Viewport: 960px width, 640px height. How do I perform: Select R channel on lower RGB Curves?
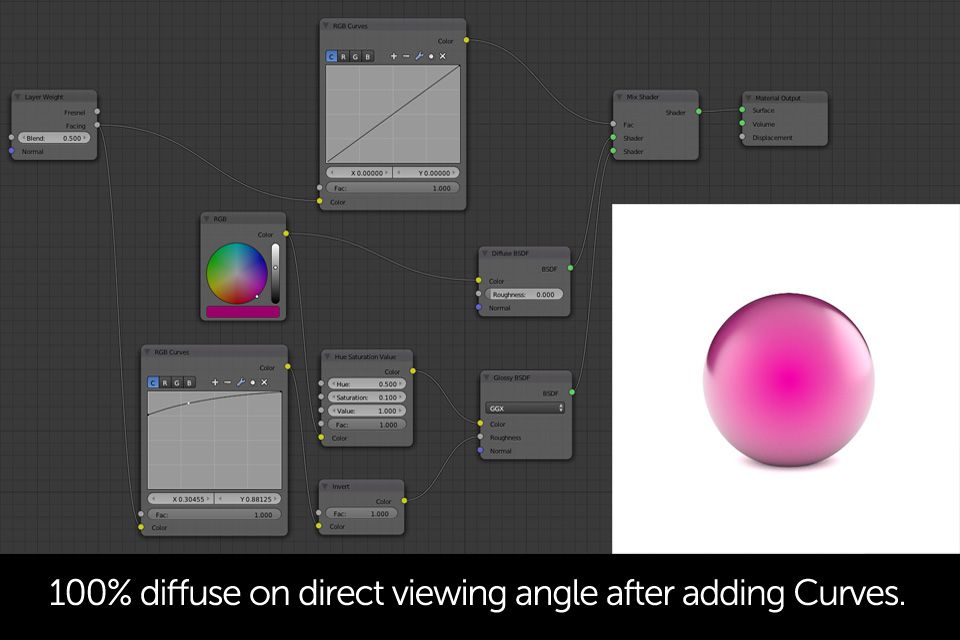pyautogui.click(x=165, y=383)
